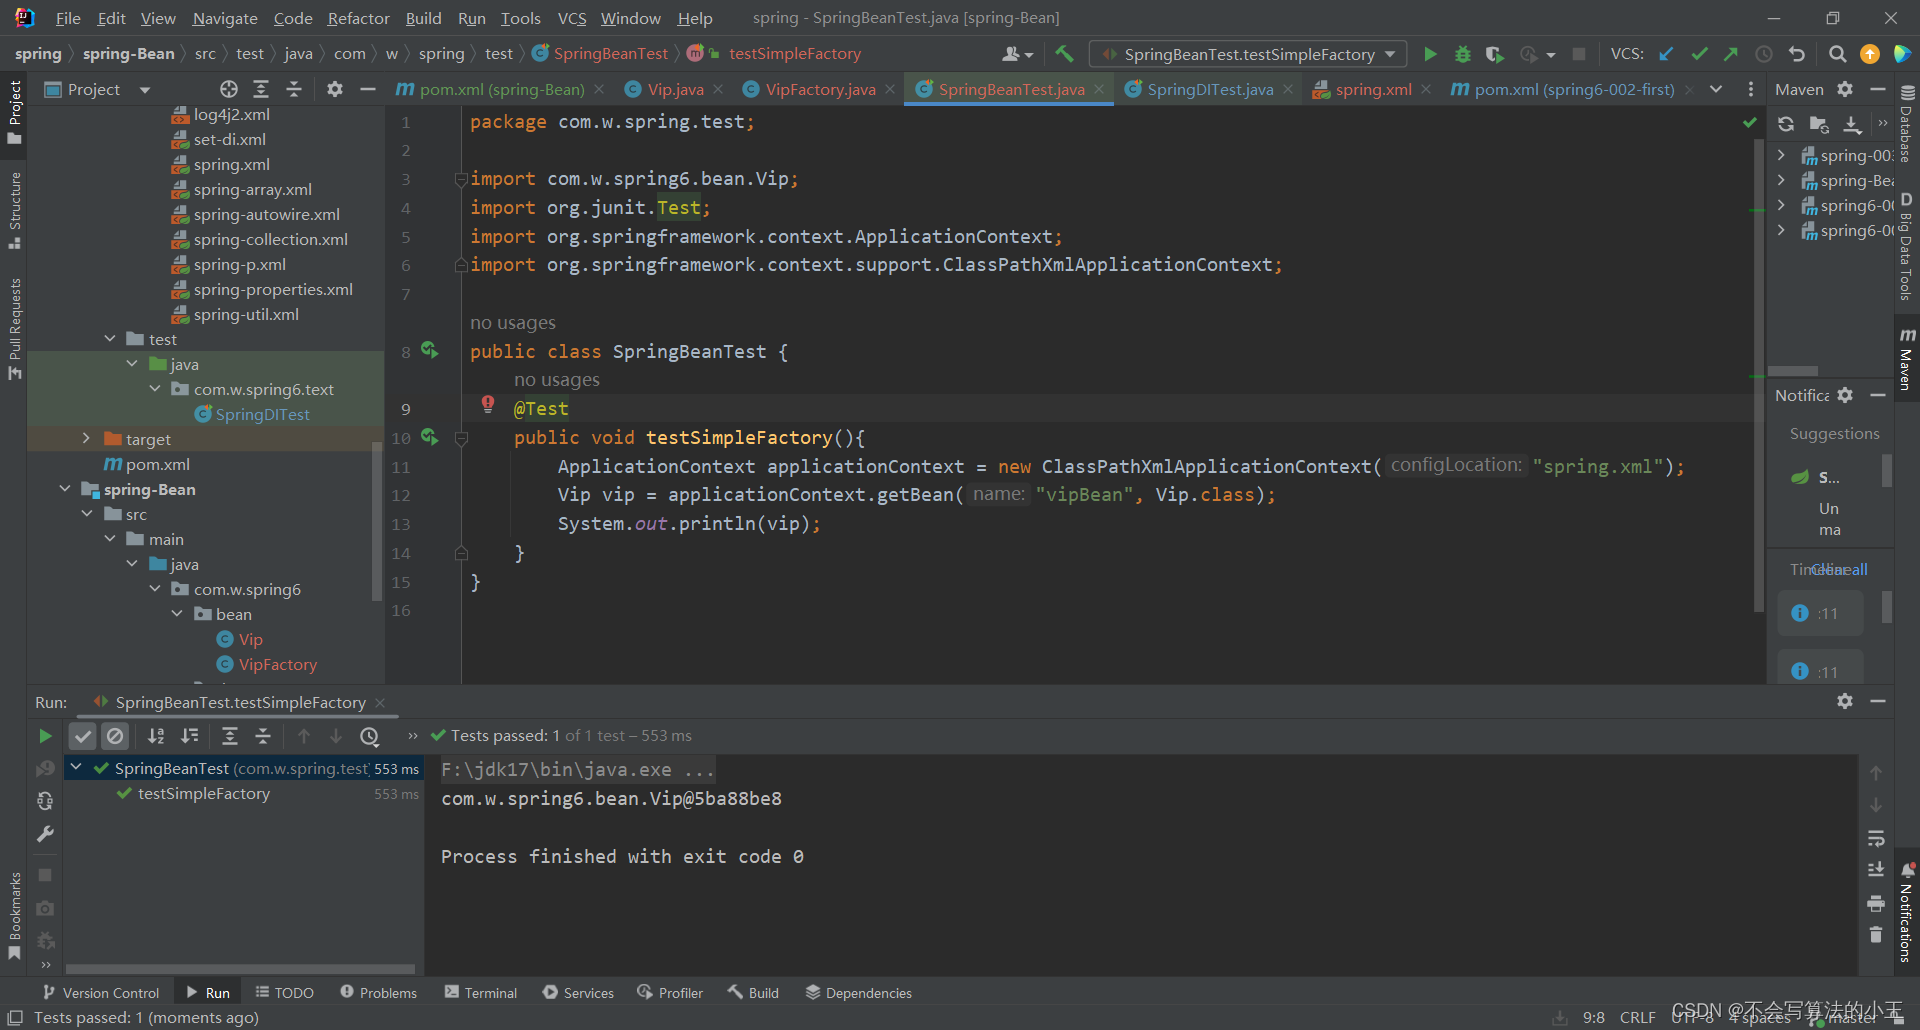This screenshot has height=1030, width=1920.
Task: Rerun failed tests icon
Action: click(45, 769)
